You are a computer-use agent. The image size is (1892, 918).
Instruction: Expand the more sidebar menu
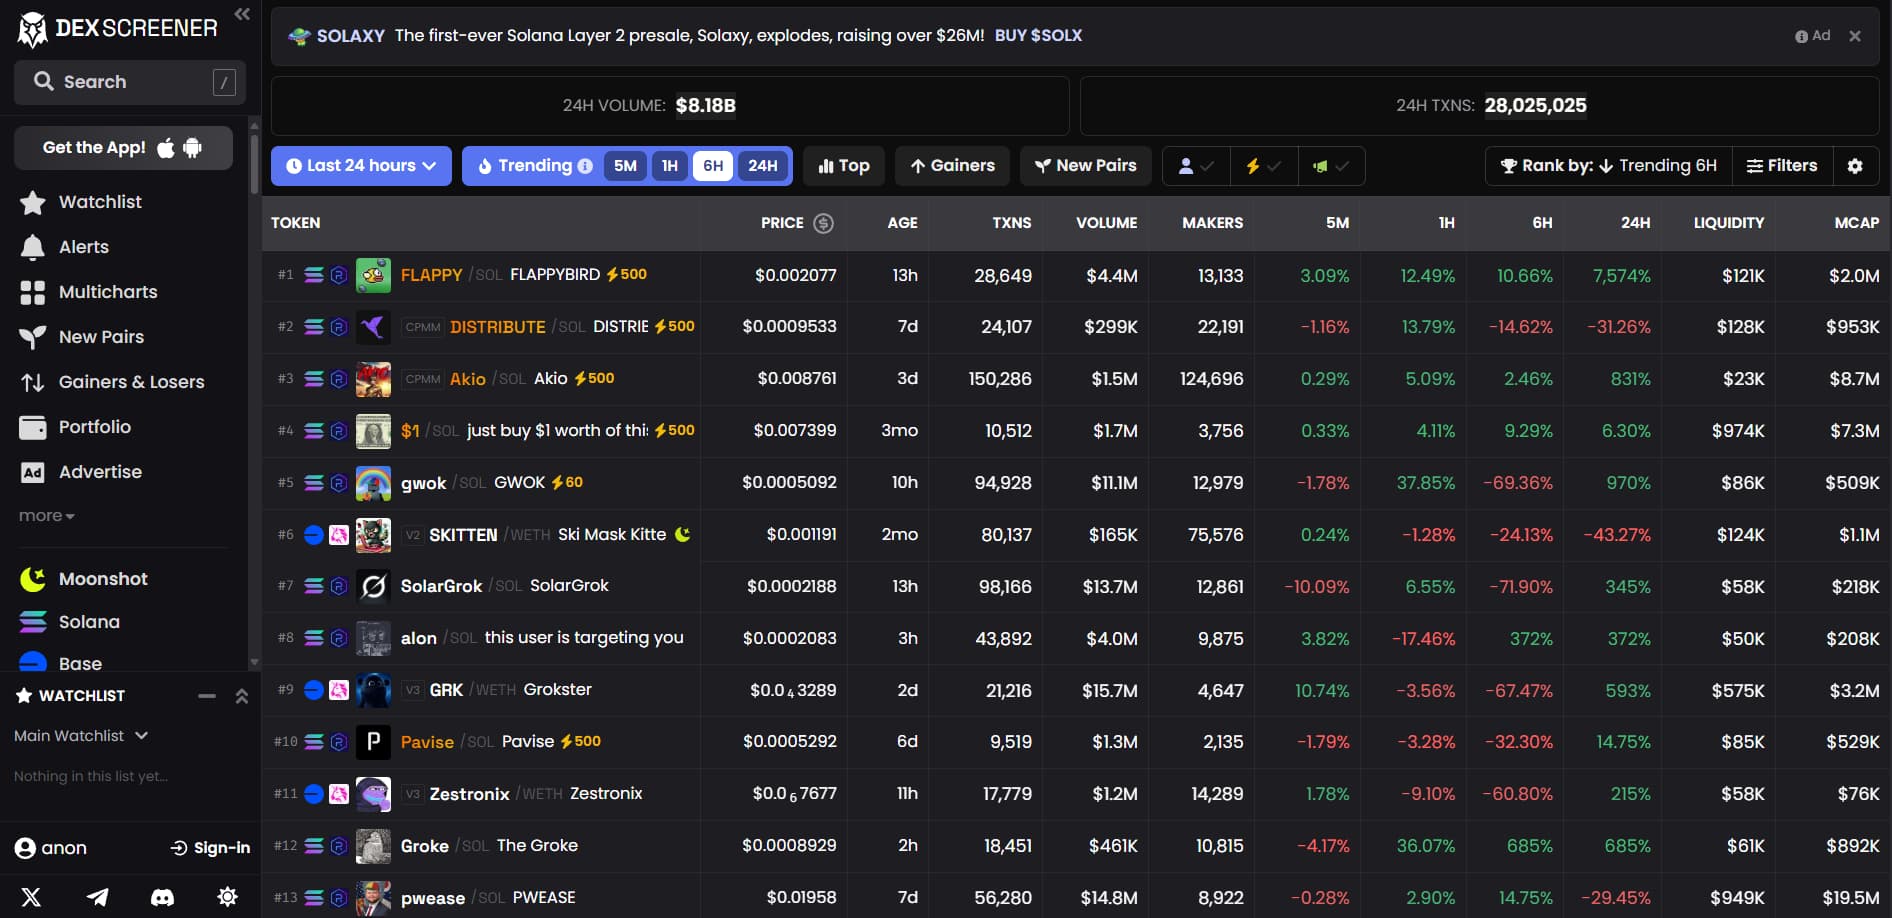[x=46, y=516]
